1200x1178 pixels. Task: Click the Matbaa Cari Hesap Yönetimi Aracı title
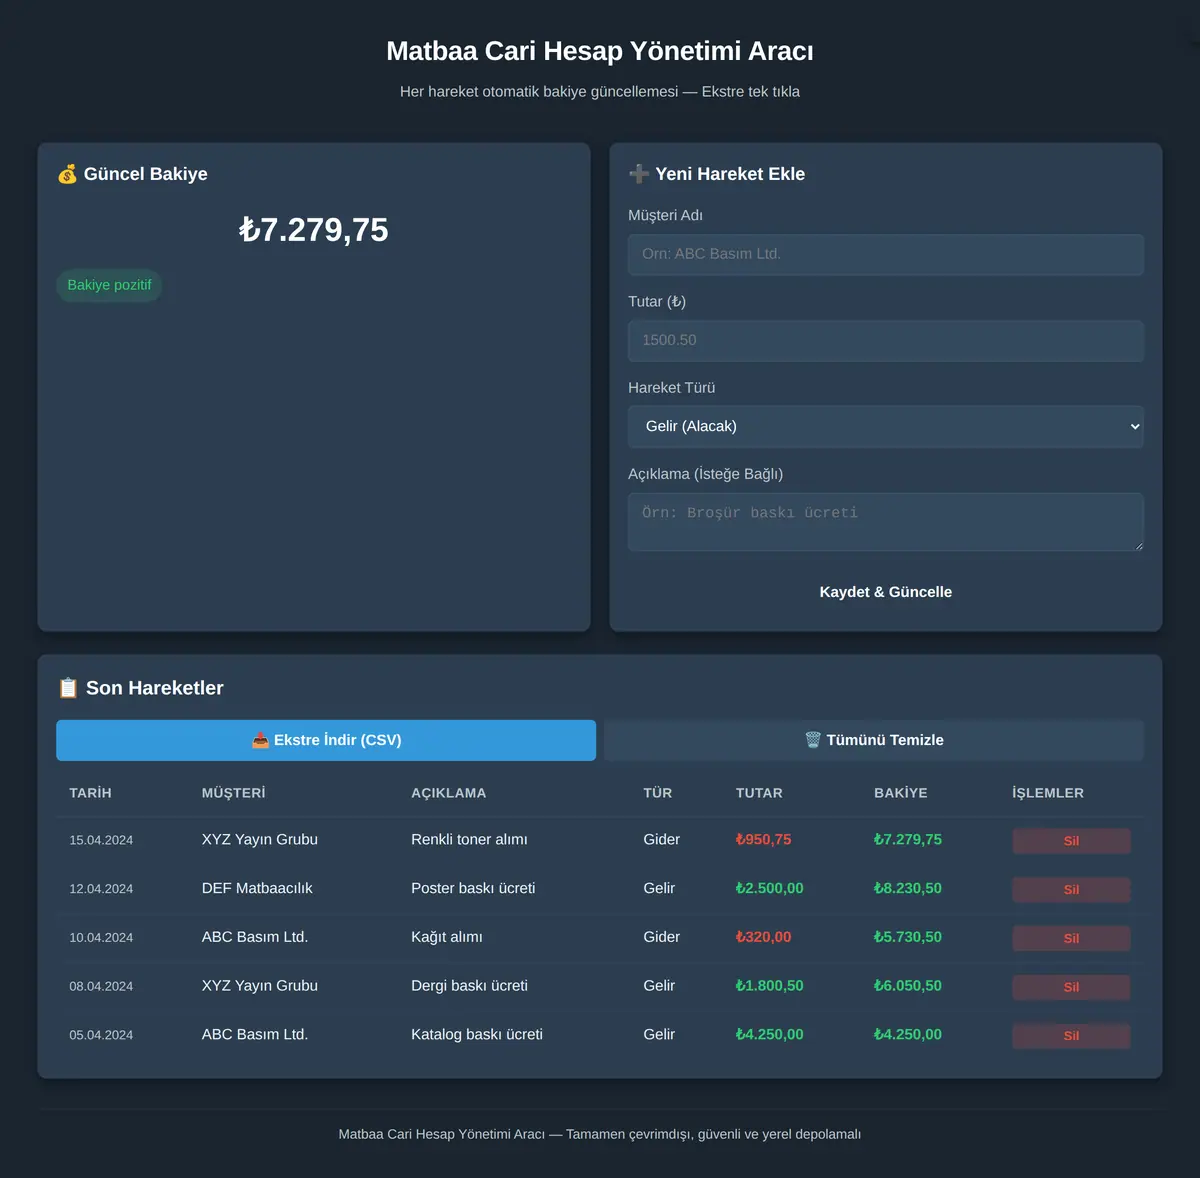600,51
